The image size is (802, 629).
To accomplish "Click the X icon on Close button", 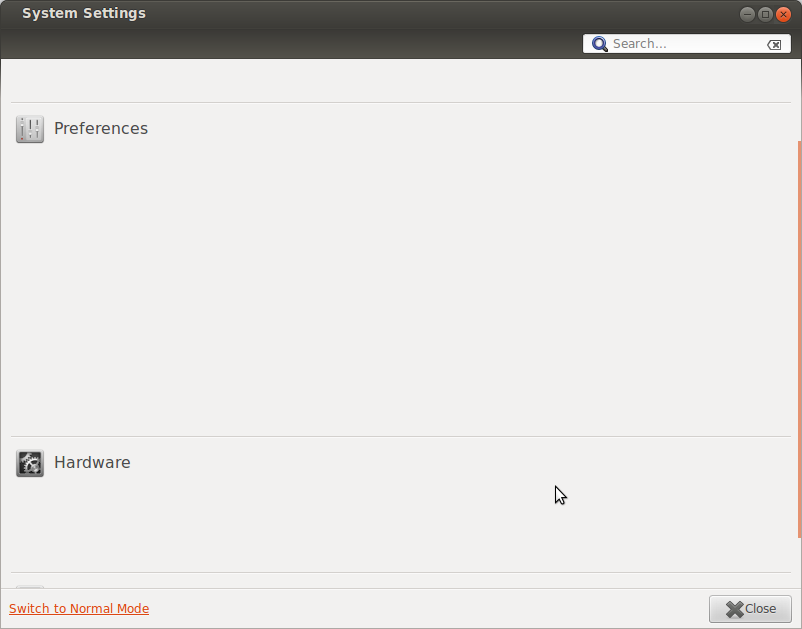I will pos(734,609).
